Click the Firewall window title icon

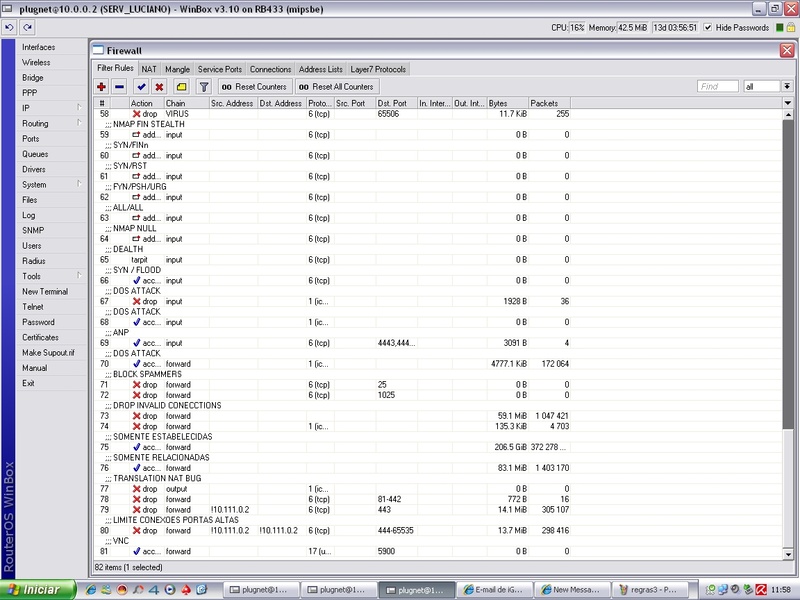(x=98, y=50)
